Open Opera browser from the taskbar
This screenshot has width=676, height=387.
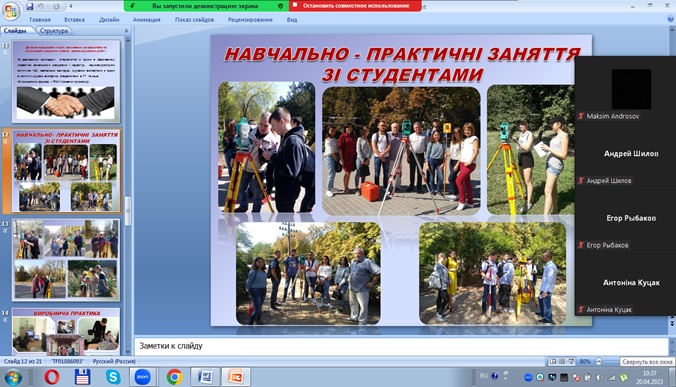pos(52,377)
